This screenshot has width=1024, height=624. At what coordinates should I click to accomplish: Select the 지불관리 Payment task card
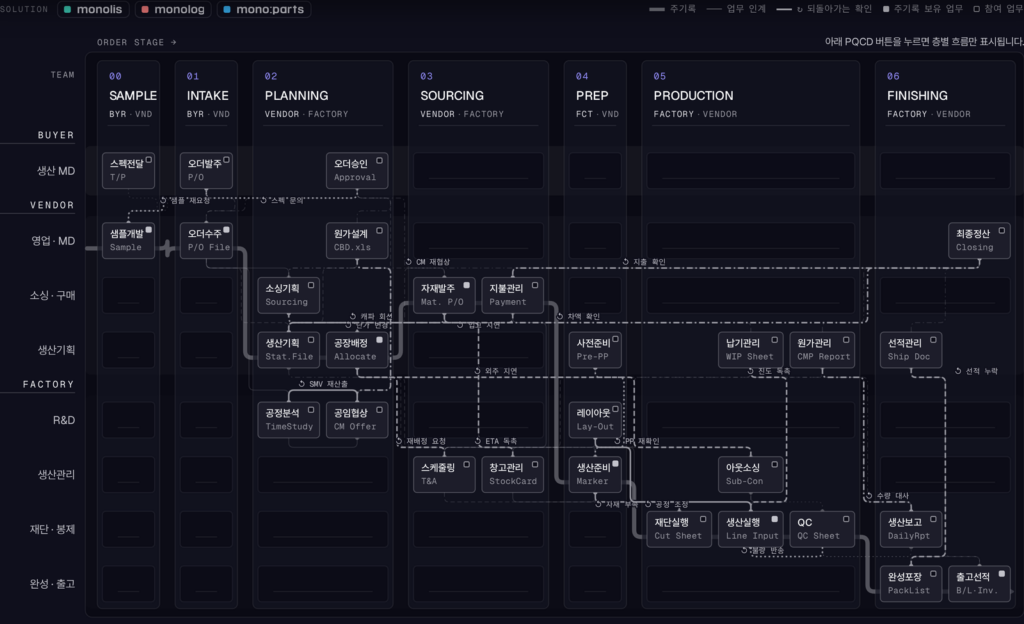[x=513, y=295]
